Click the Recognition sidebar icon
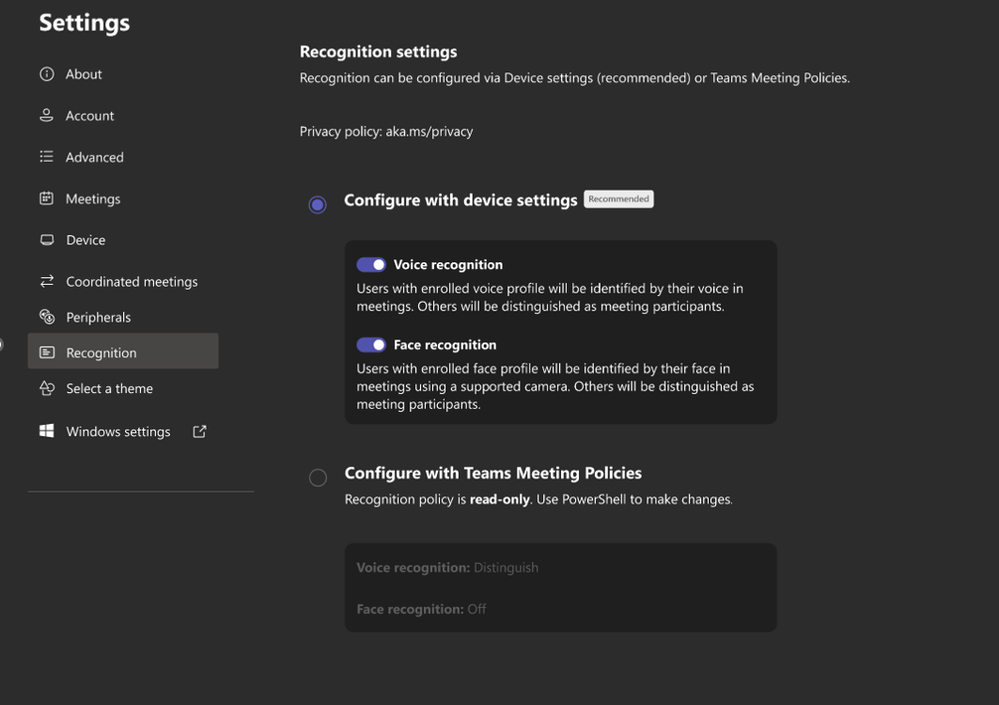Viewport: 999px width, 705px height. pos(46,352)
